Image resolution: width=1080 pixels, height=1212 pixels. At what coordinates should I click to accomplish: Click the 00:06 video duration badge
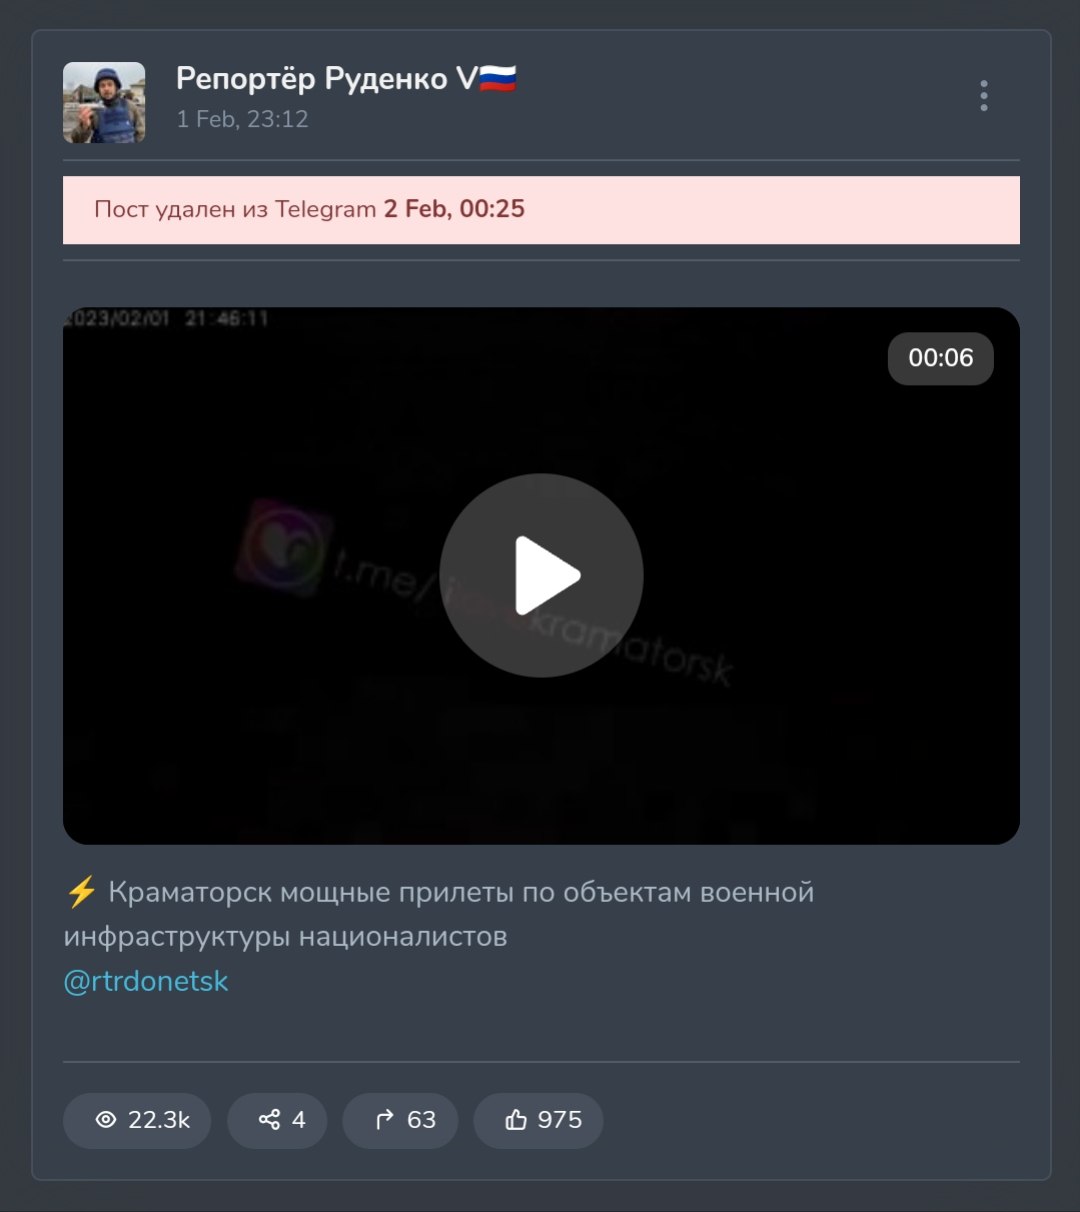pyautogui.click(x=940, y=358)
